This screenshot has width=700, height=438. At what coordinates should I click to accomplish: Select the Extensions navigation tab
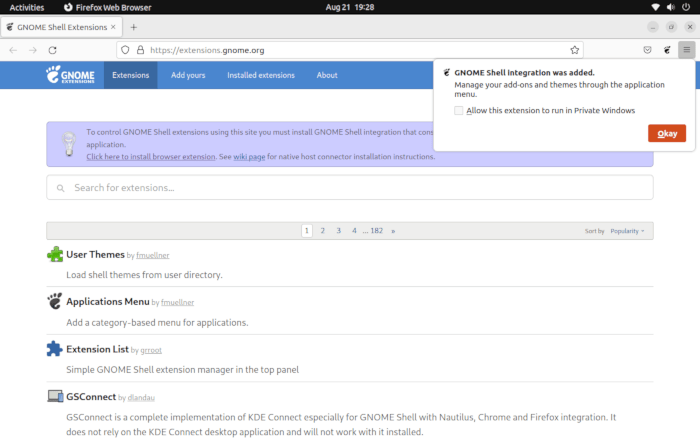pyautogui.click(x=130, y=75)
